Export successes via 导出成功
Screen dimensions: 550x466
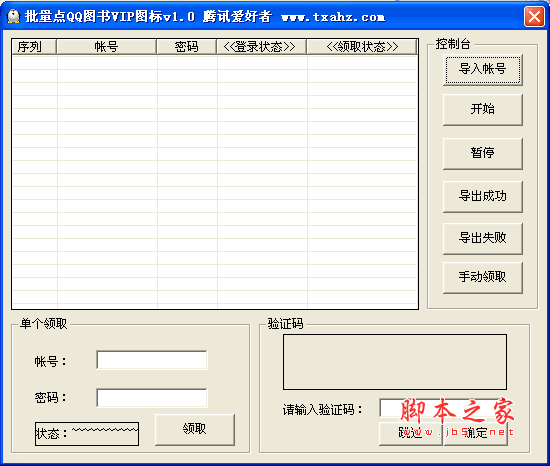click(483, 196)
